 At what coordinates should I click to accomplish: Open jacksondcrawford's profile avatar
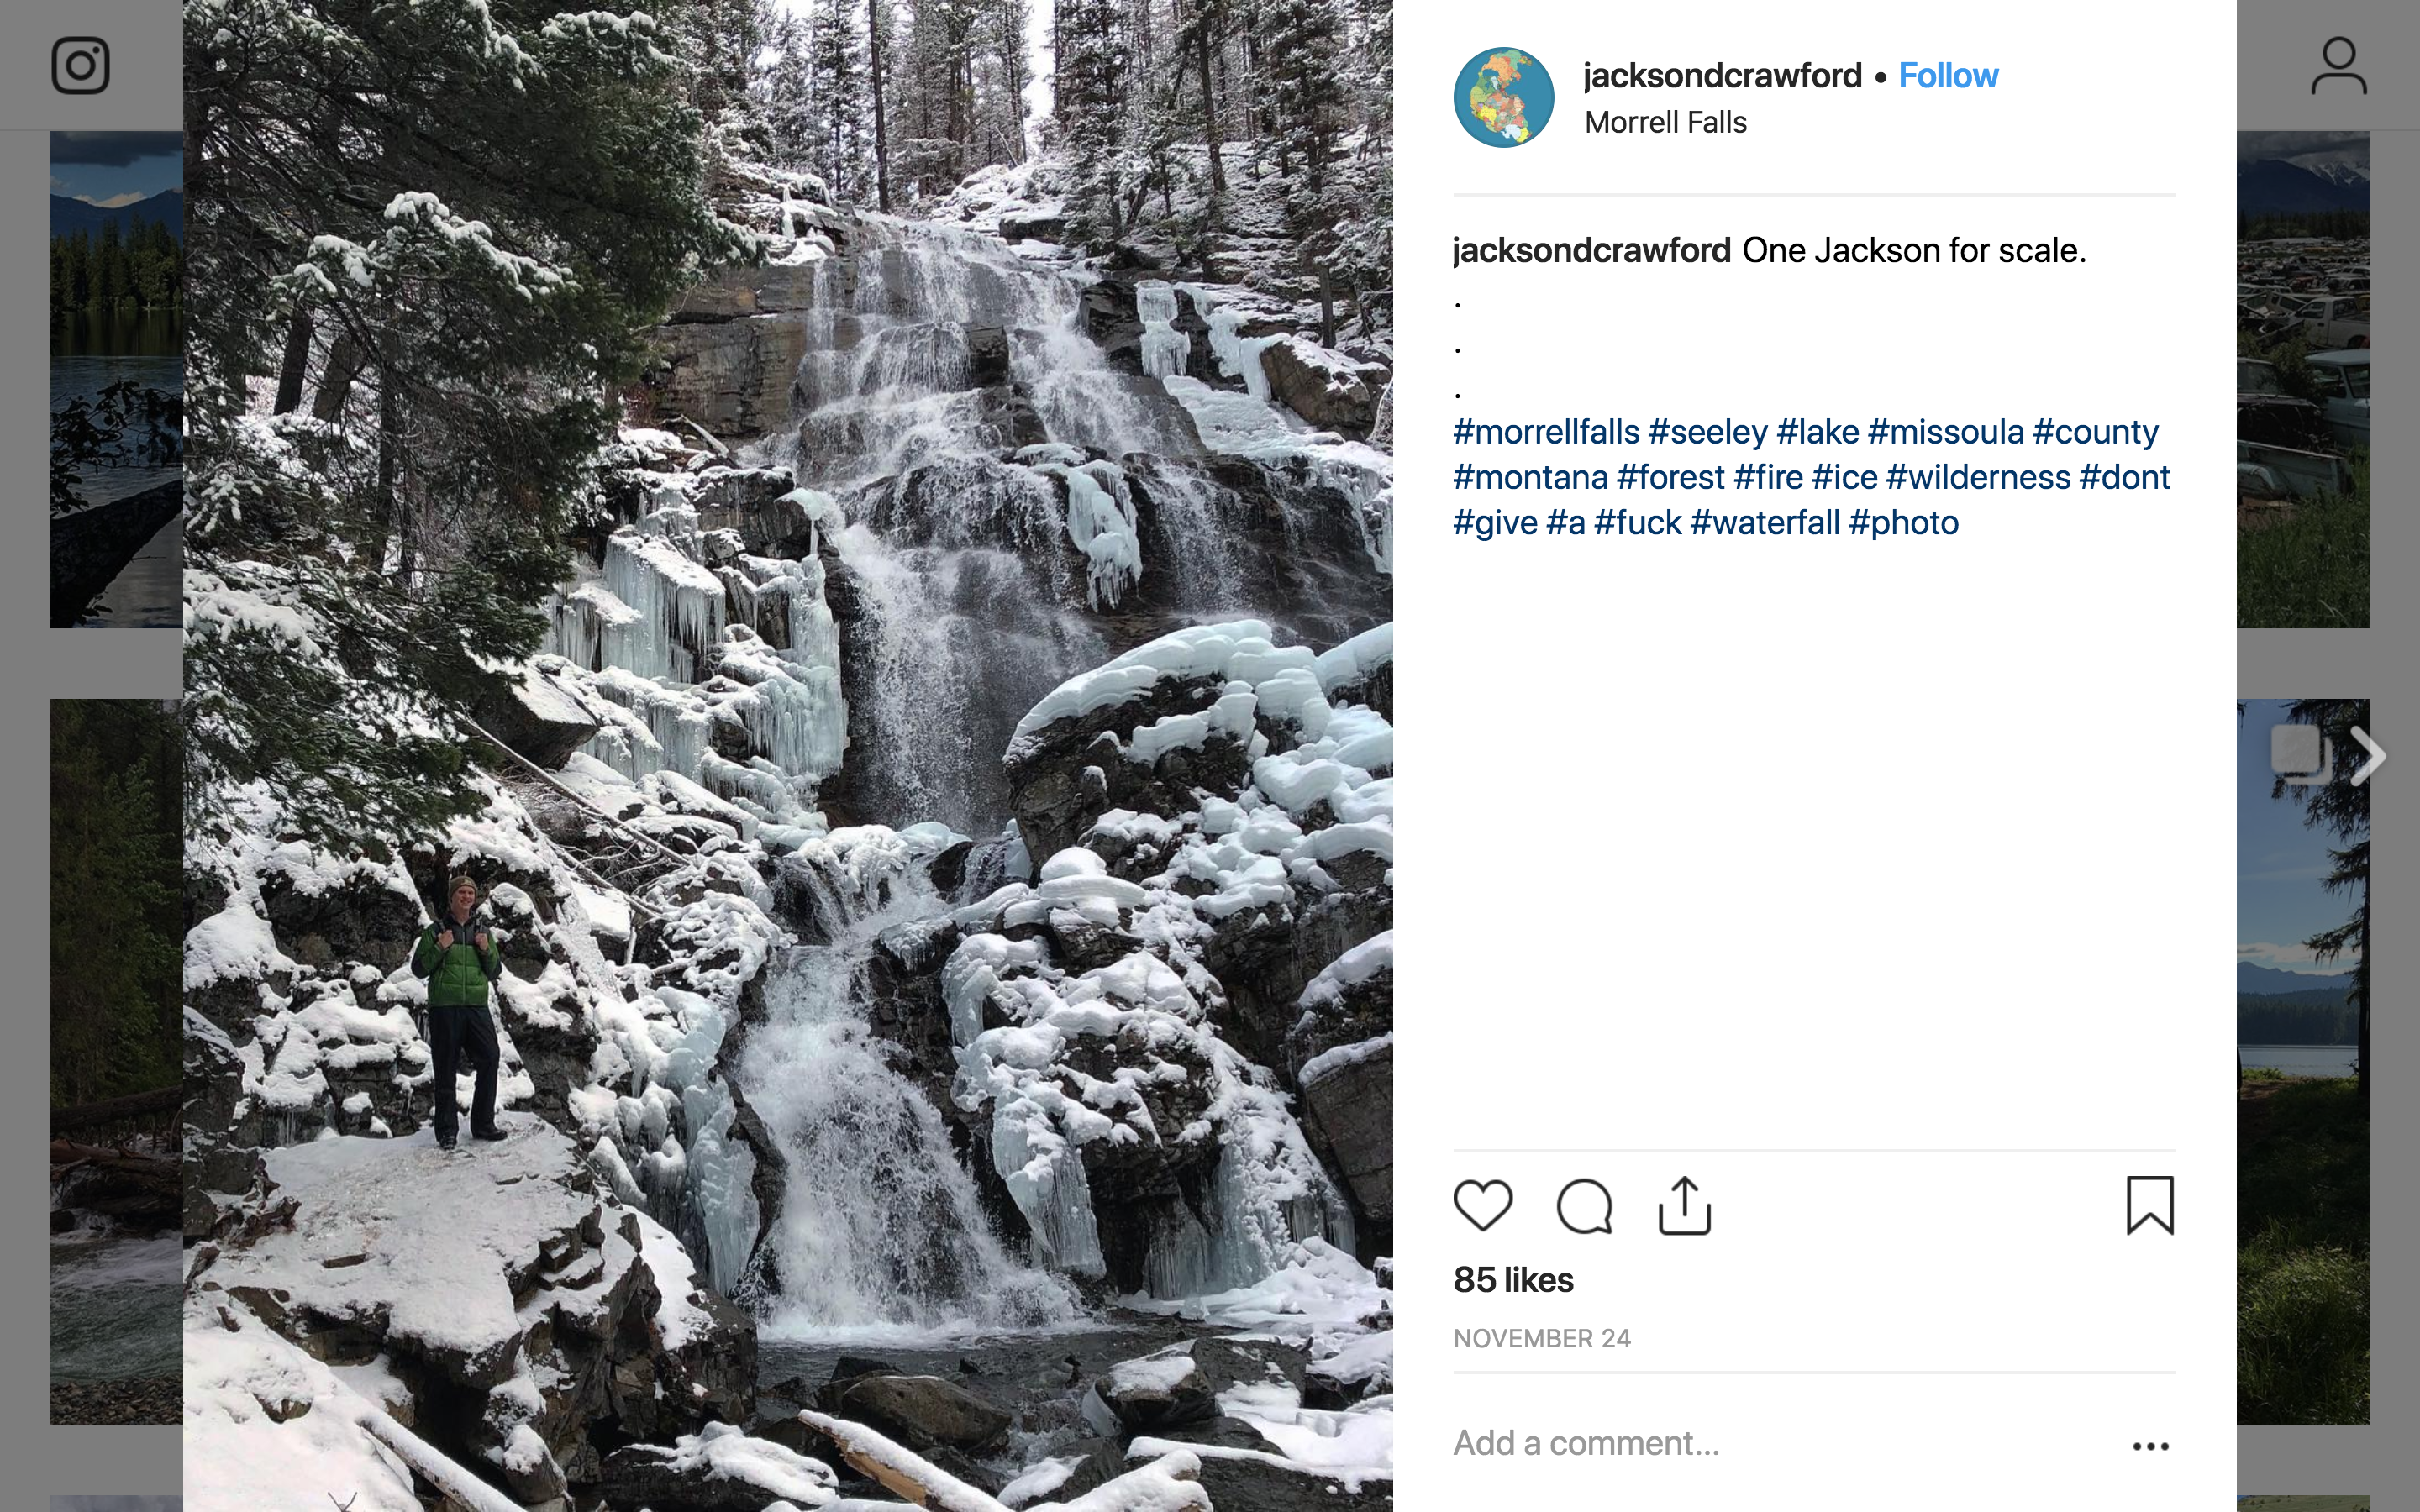click(x=1503, y=97)
